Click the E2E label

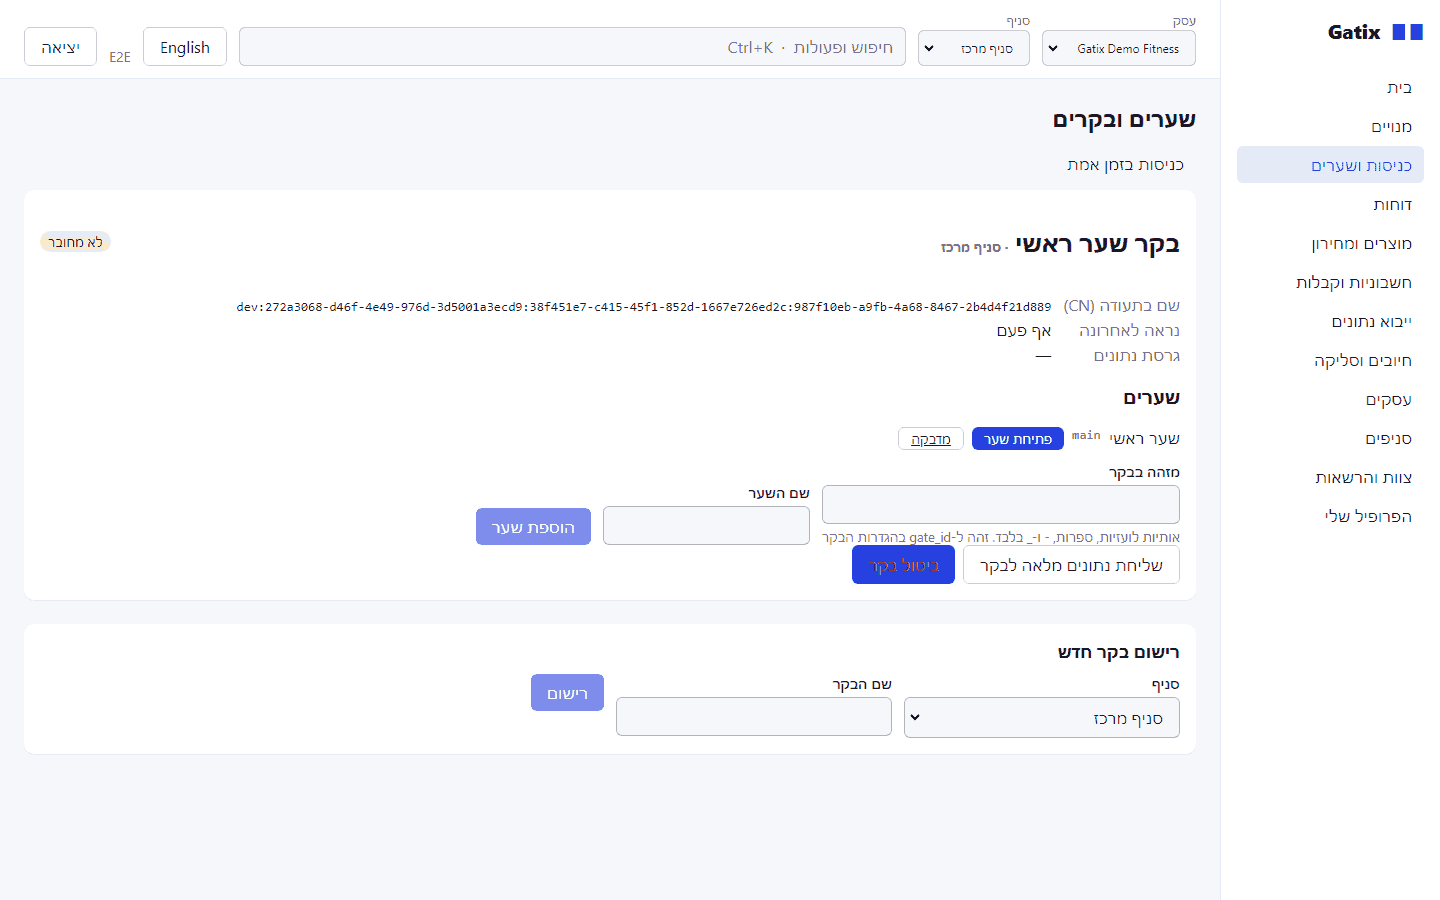pos(120,57)
